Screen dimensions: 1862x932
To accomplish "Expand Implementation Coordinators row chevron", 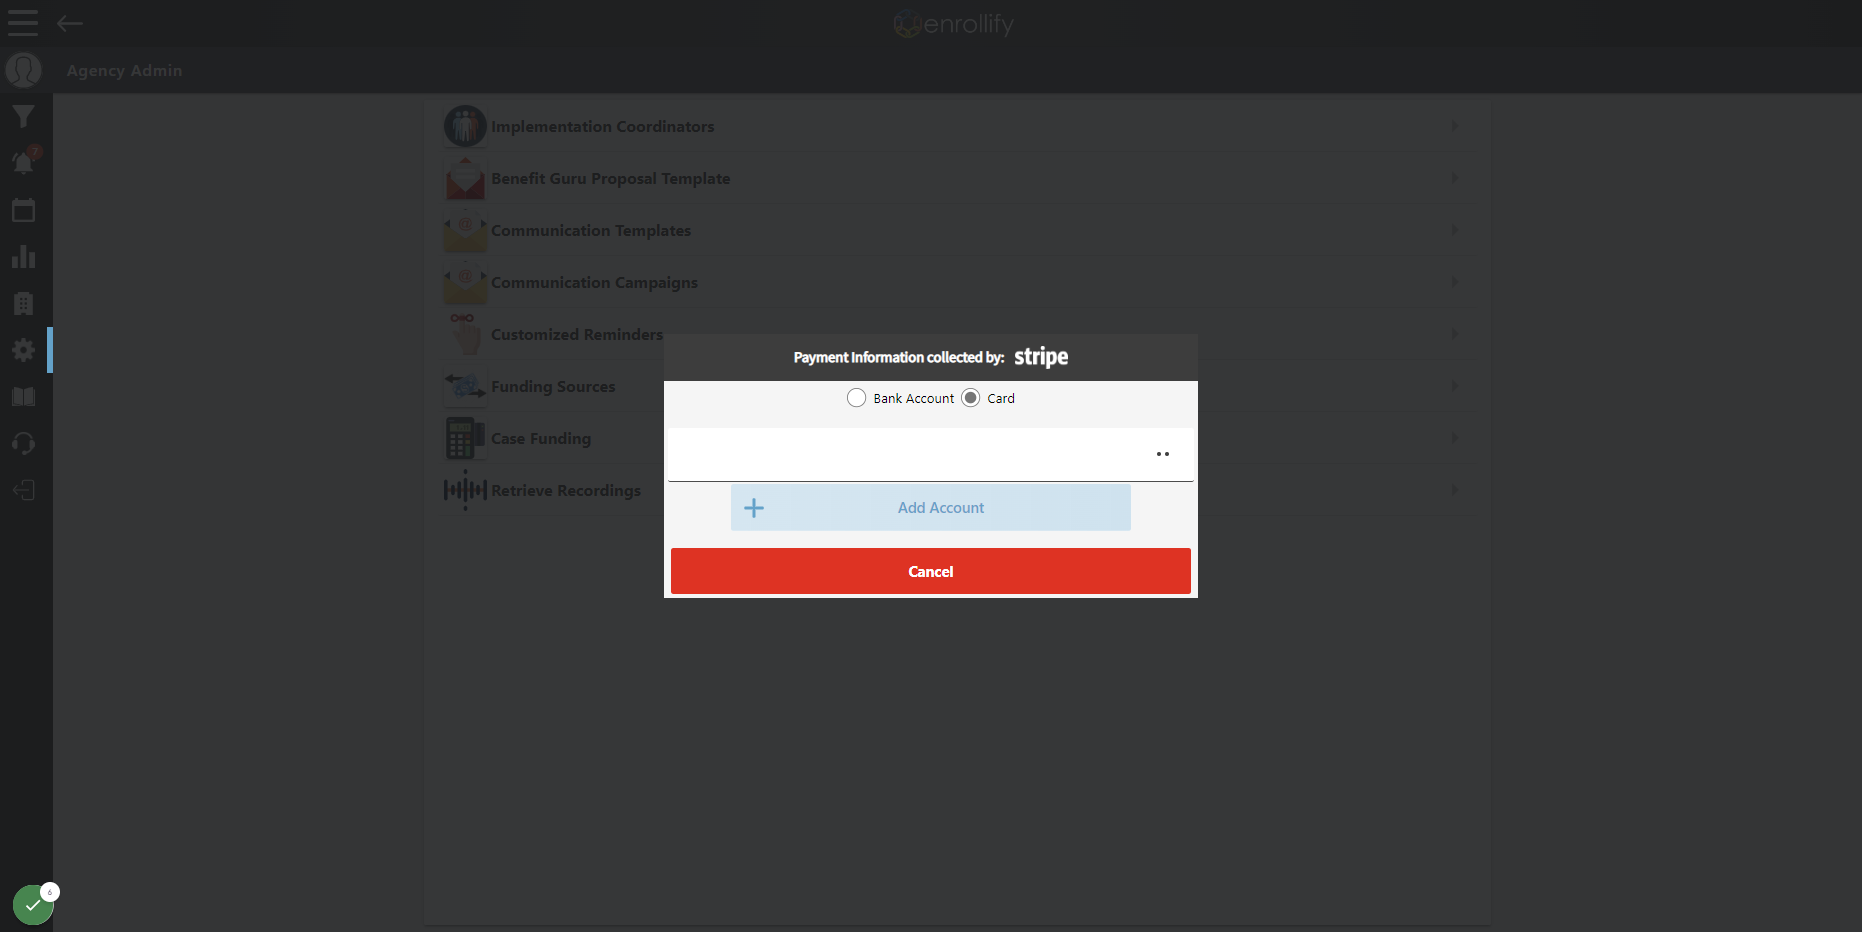I will [1454, 127].
